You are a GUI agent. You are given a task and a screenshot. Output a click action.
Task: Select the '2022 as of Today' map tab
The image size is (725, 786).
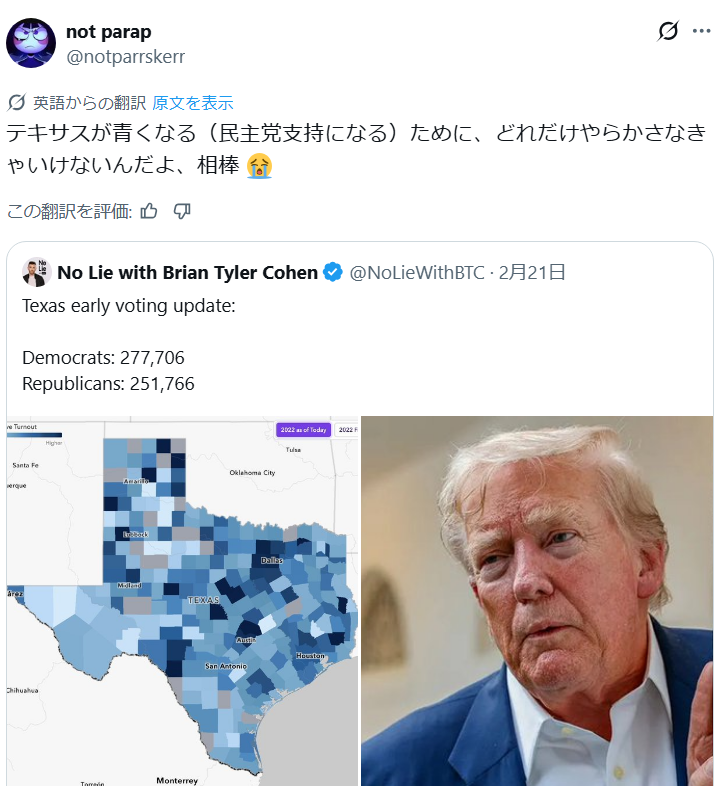[303, 430]
